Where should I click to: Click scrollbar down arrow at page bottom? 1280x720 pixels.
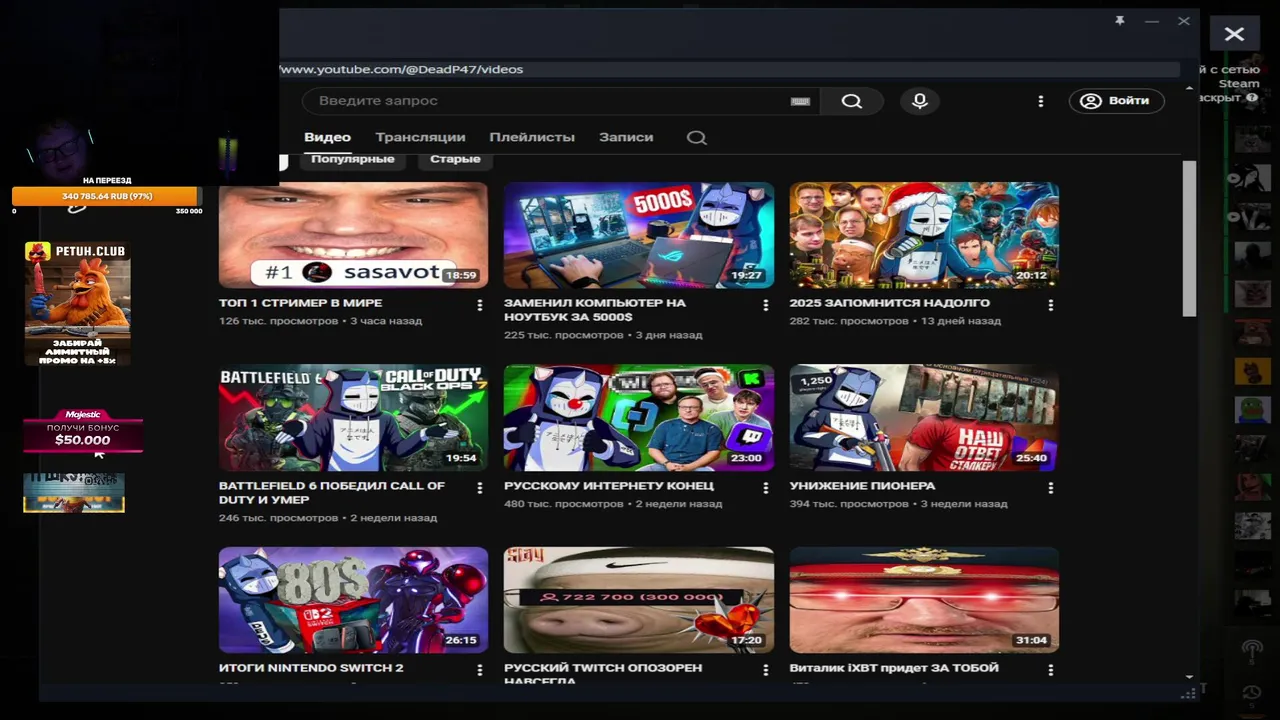[x=1189, y=677]
